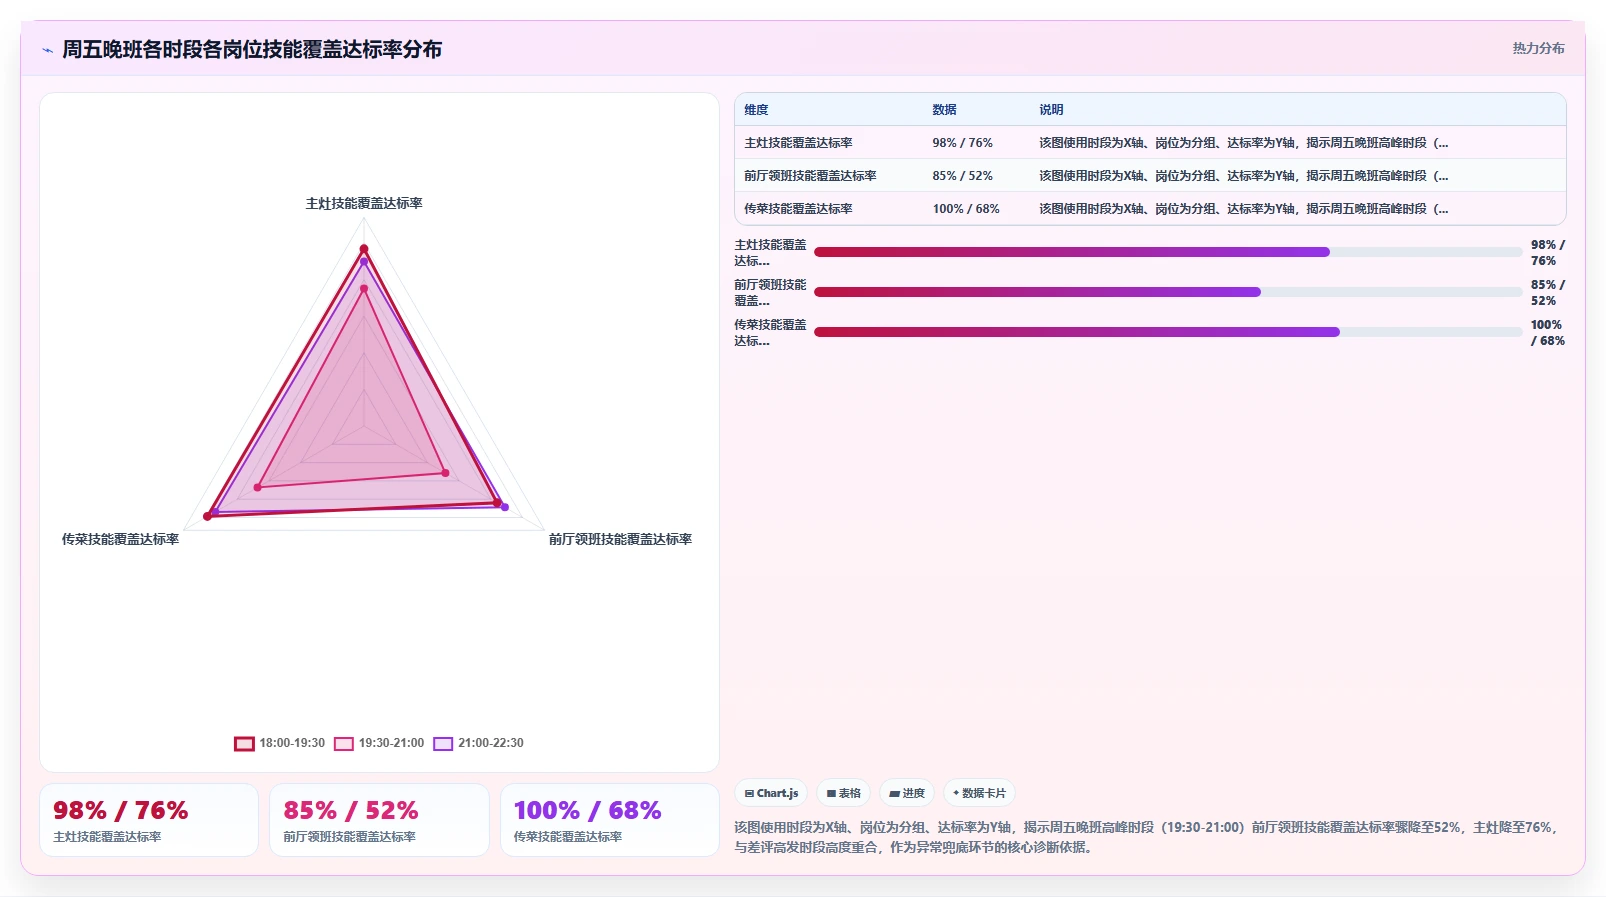The image size is (1606, 897).
Task: Click the purple 21:00-22:30 point on 前厅领班 axis
Action: tap(505, 507)
